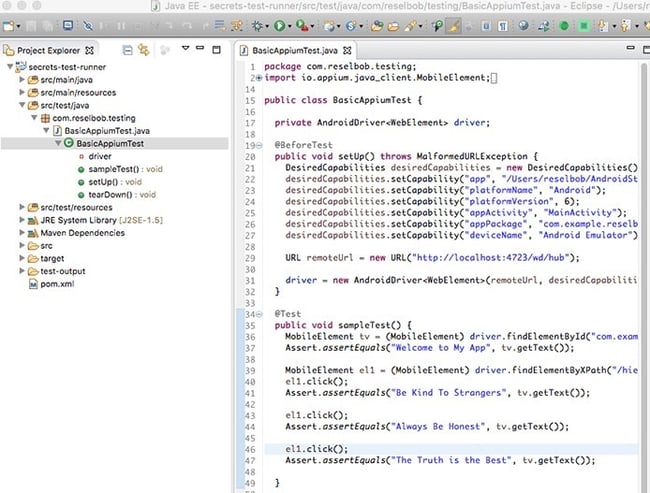The width and height of the screenshot is (650, 493).
Task: Collapse the setUp method fold at line 19
Action: tap(259, 146)
